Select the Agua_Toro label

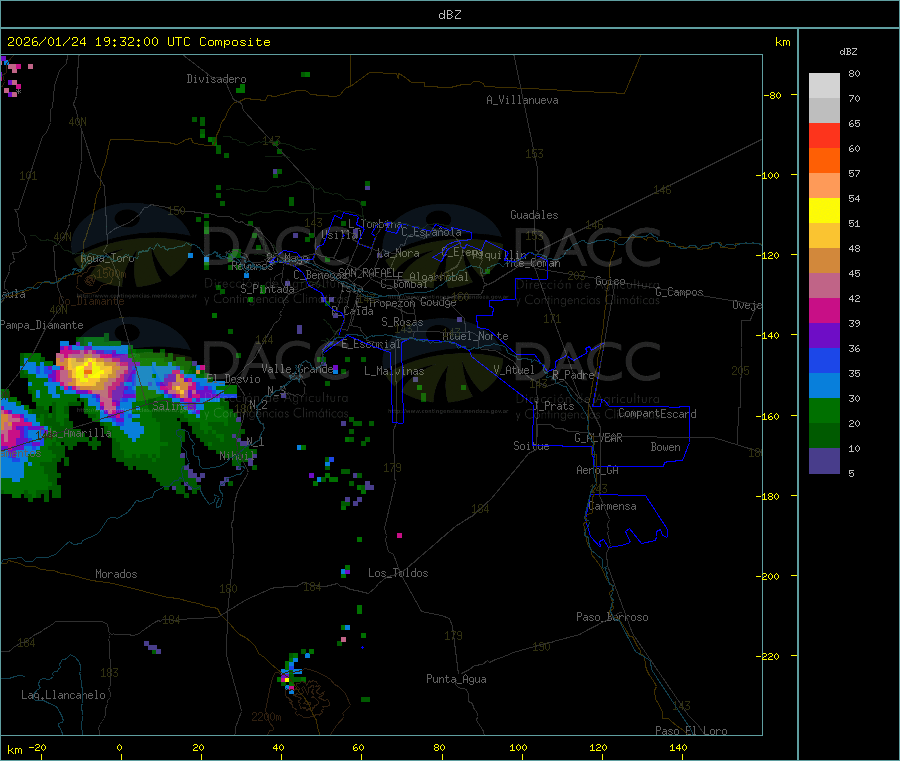(107, 258)
